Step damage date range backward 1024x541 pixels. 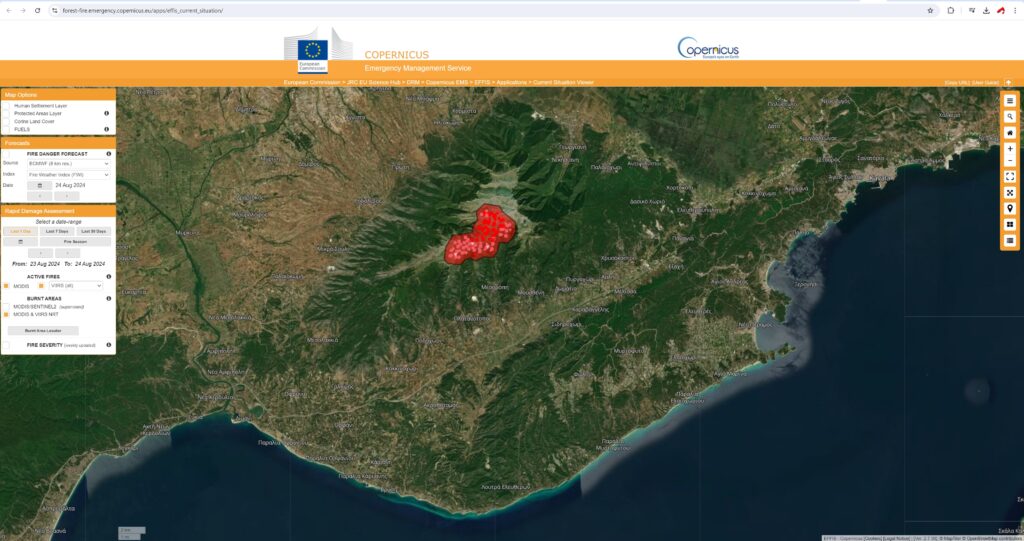pyautogui.click(x=40, y=253)
